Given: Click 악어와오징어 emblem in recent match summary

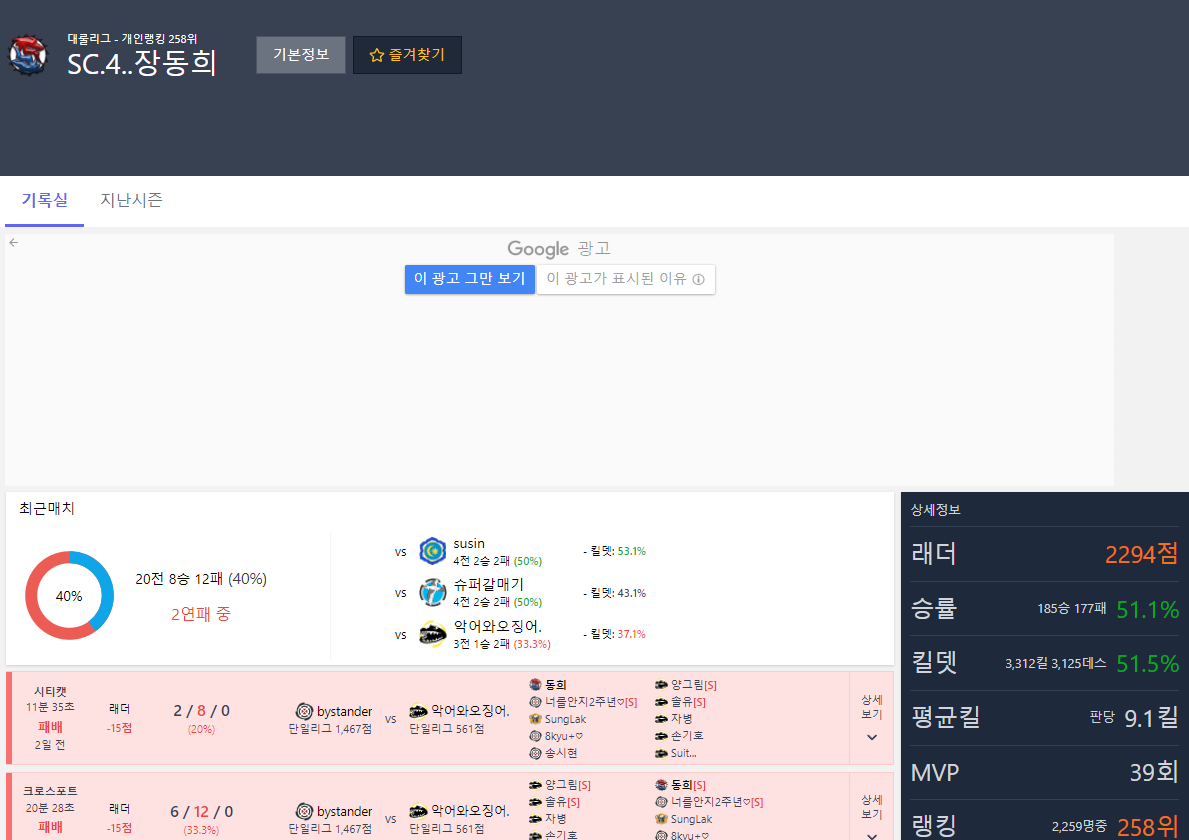Looking at the screenshot, I should coord(432,634).
